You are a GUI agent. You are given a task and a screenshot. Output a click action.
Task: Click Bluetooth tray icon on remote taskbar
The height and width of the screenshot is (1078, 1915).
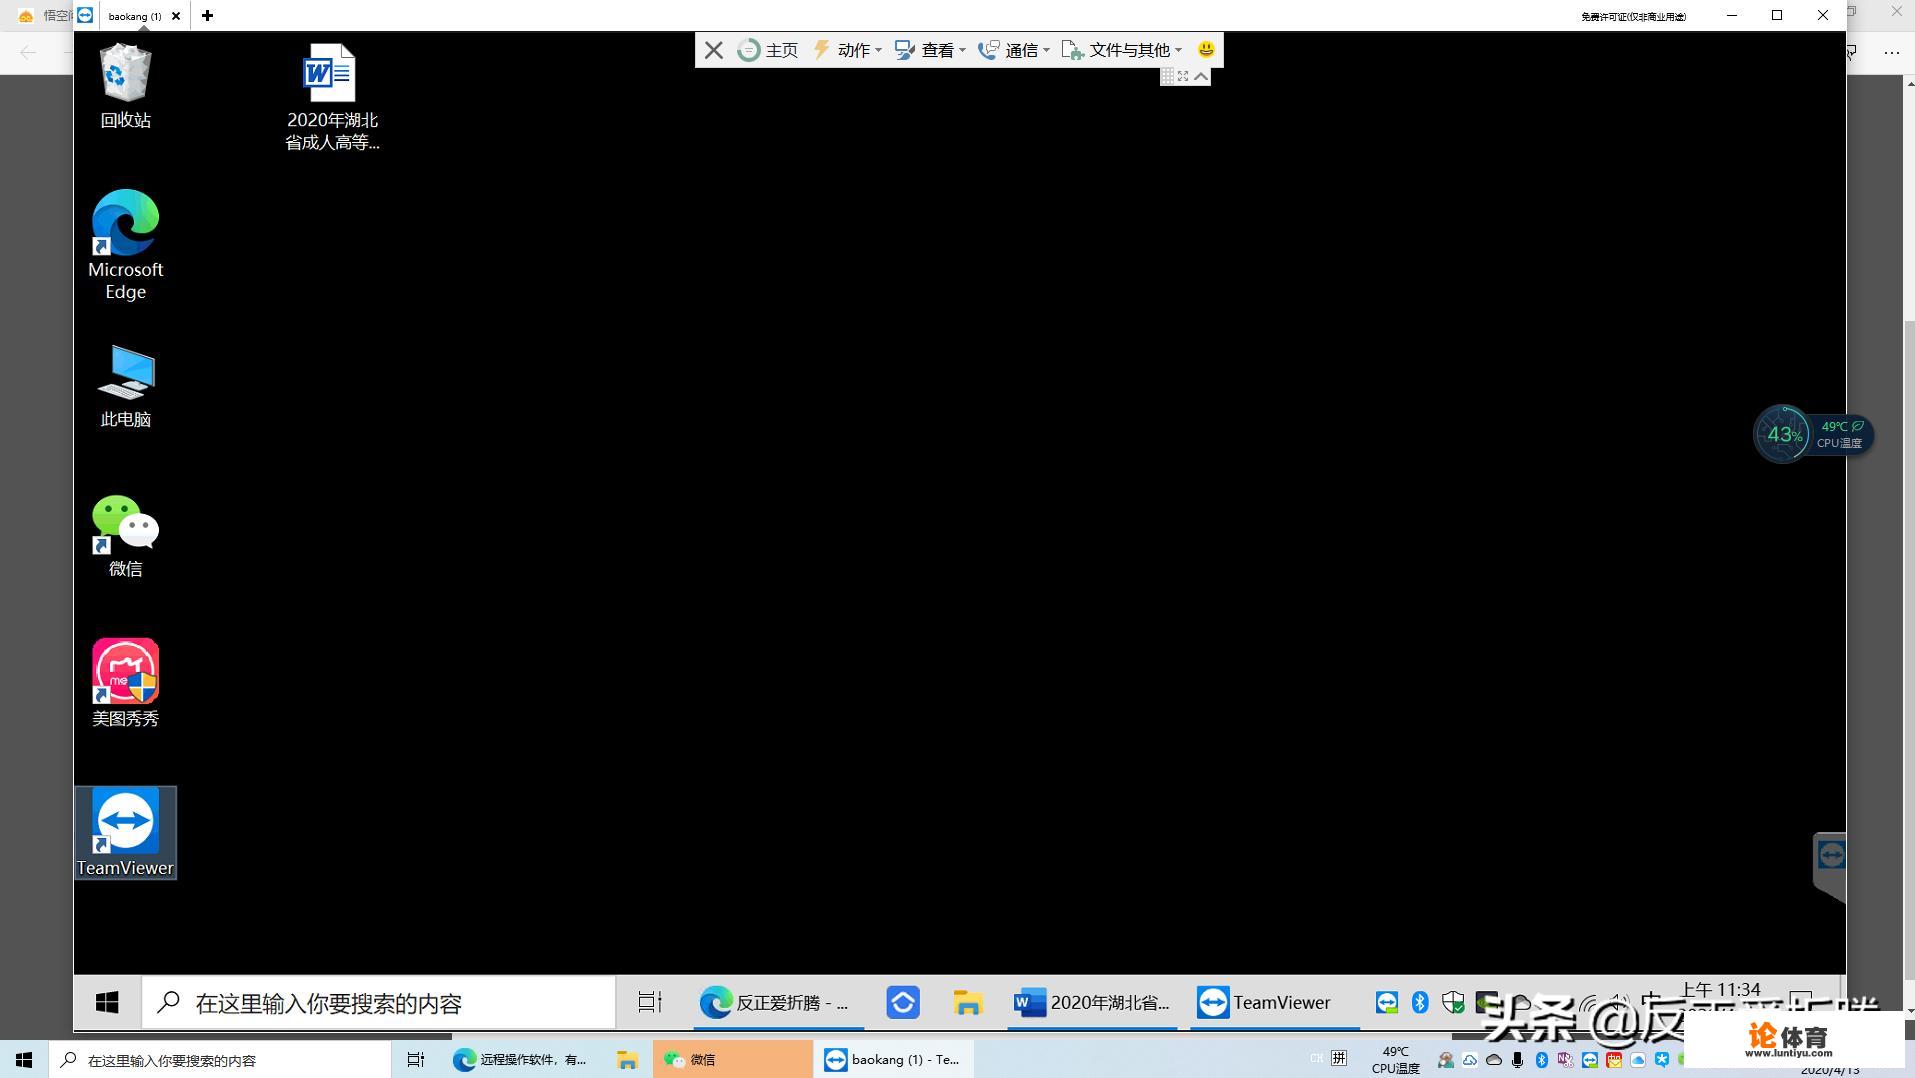tap(1420, 1002)
